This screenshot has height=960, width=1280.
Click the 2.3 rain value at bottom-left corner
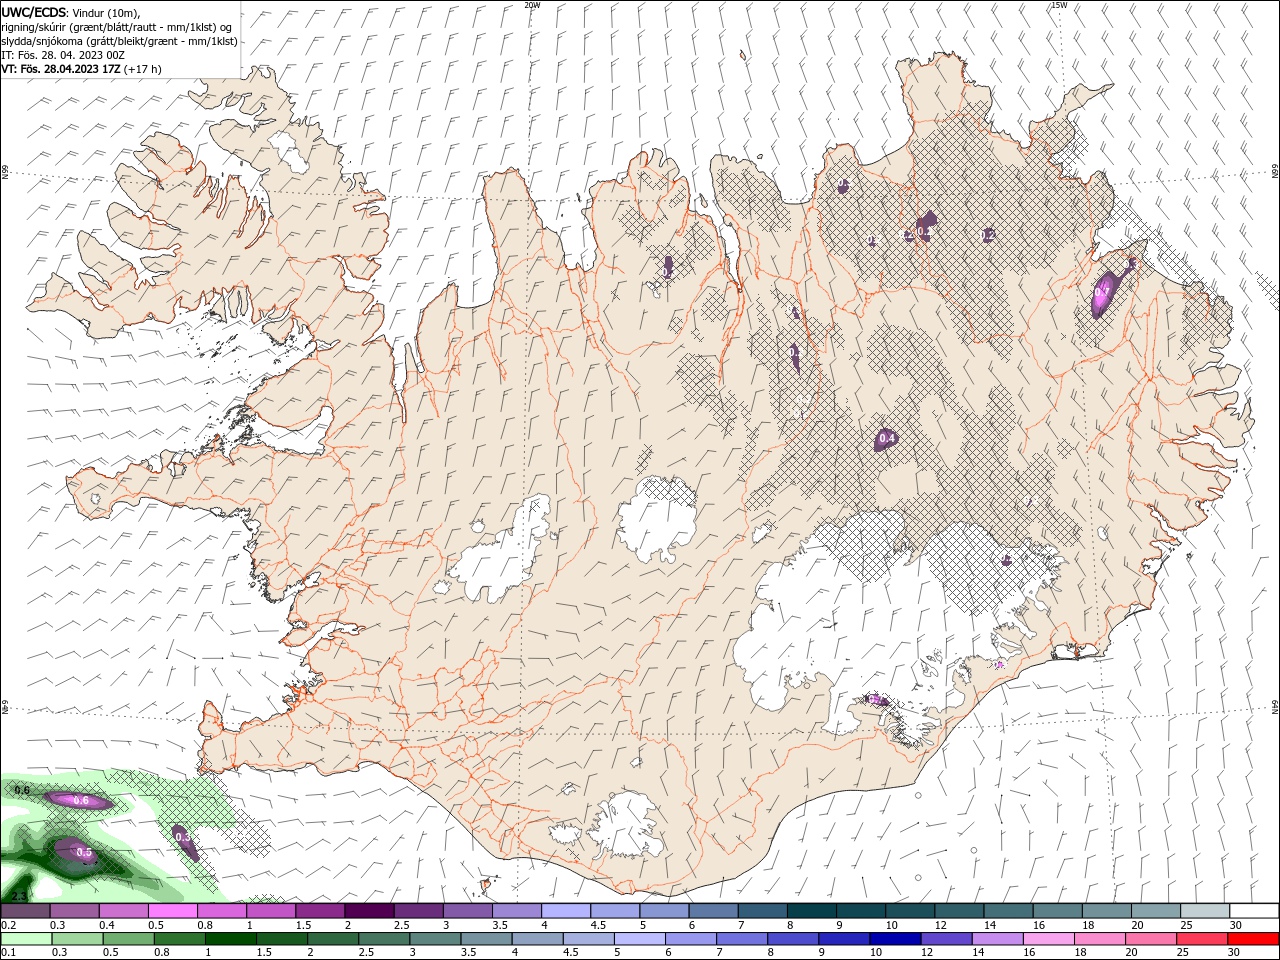(18, 895)
